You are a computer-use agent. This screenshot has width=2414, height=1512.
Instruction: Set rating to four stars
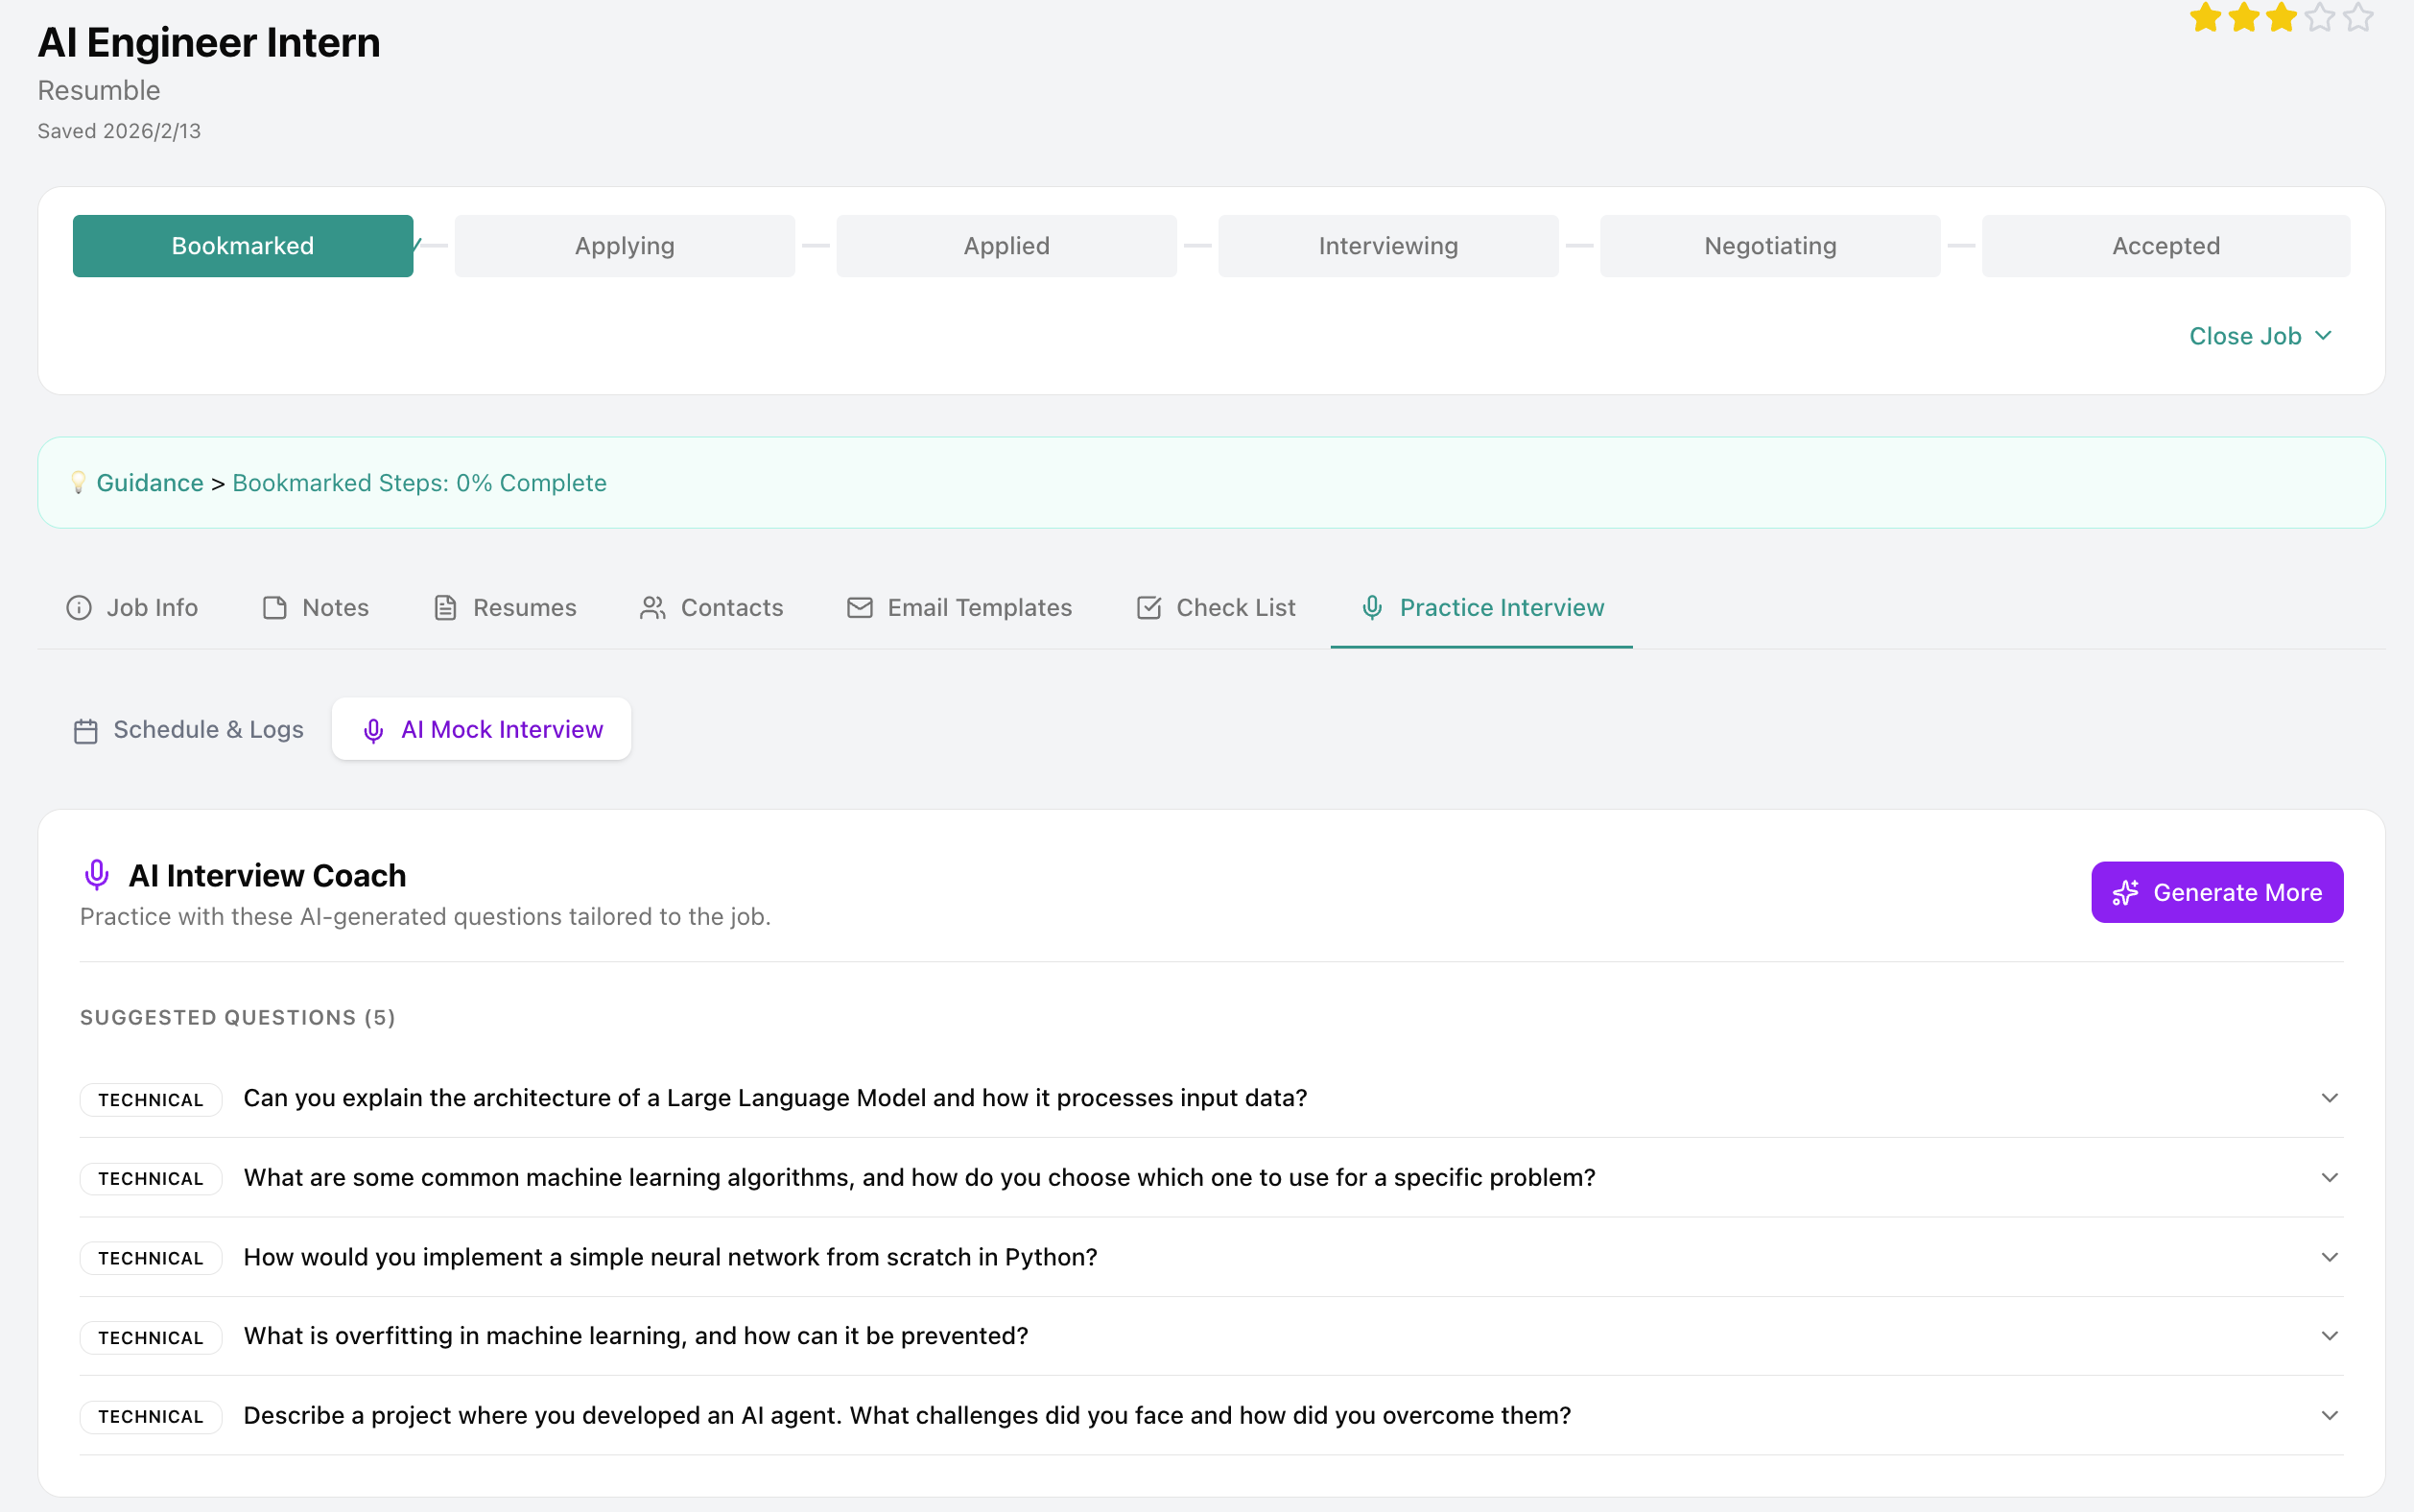tap(2320, 17)
